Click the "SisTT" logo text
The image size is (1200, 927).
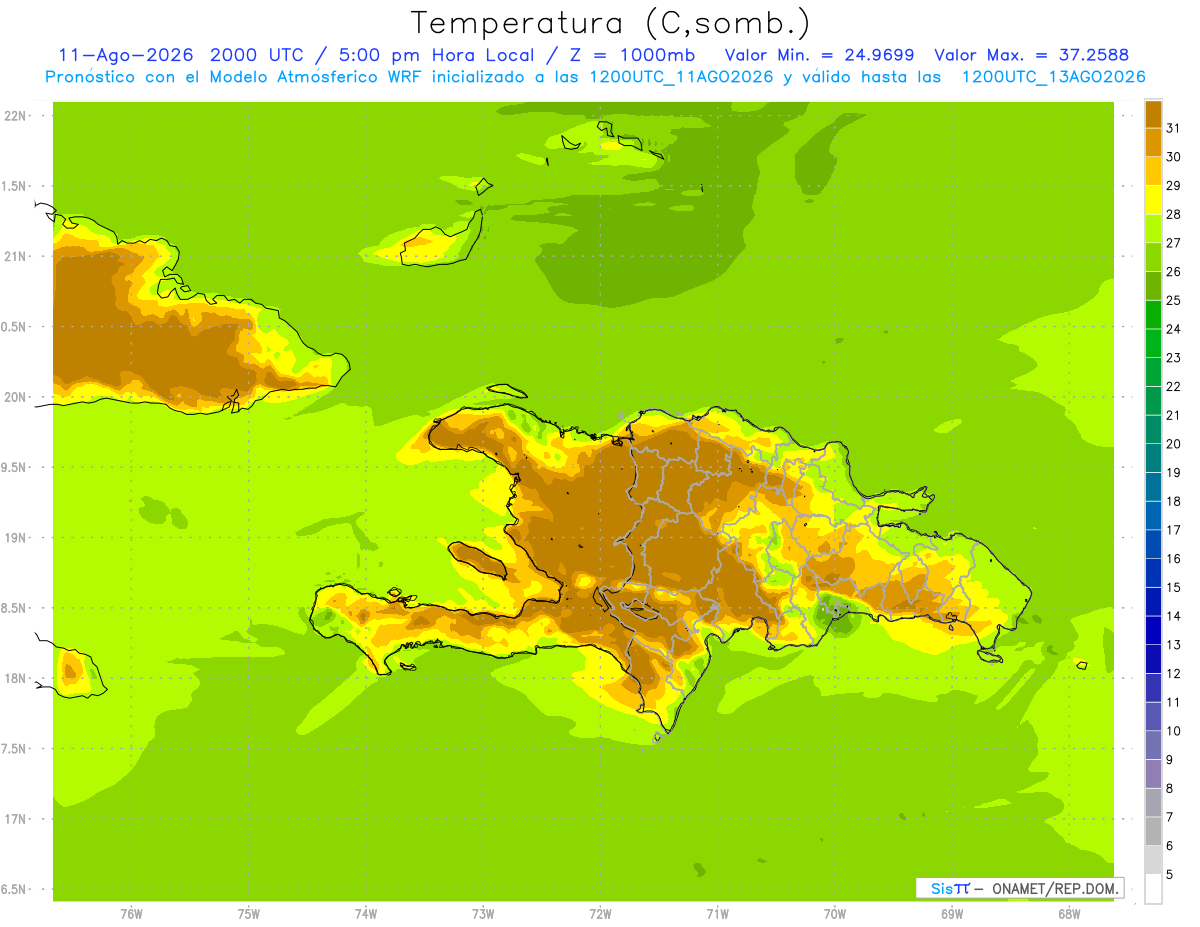coord(950,888)
